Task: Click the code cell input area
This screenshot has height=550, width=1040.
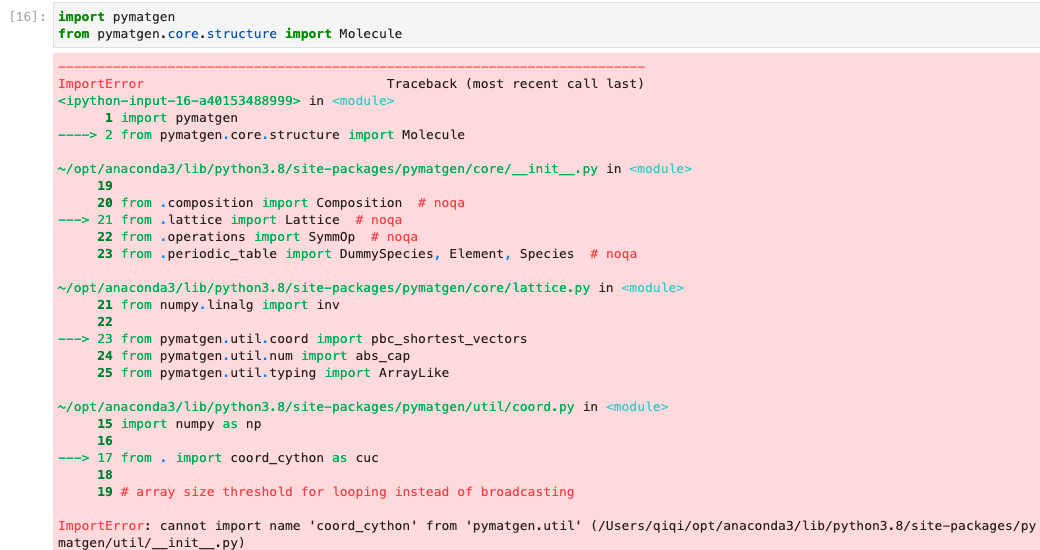Action: [x=547, y=25]
